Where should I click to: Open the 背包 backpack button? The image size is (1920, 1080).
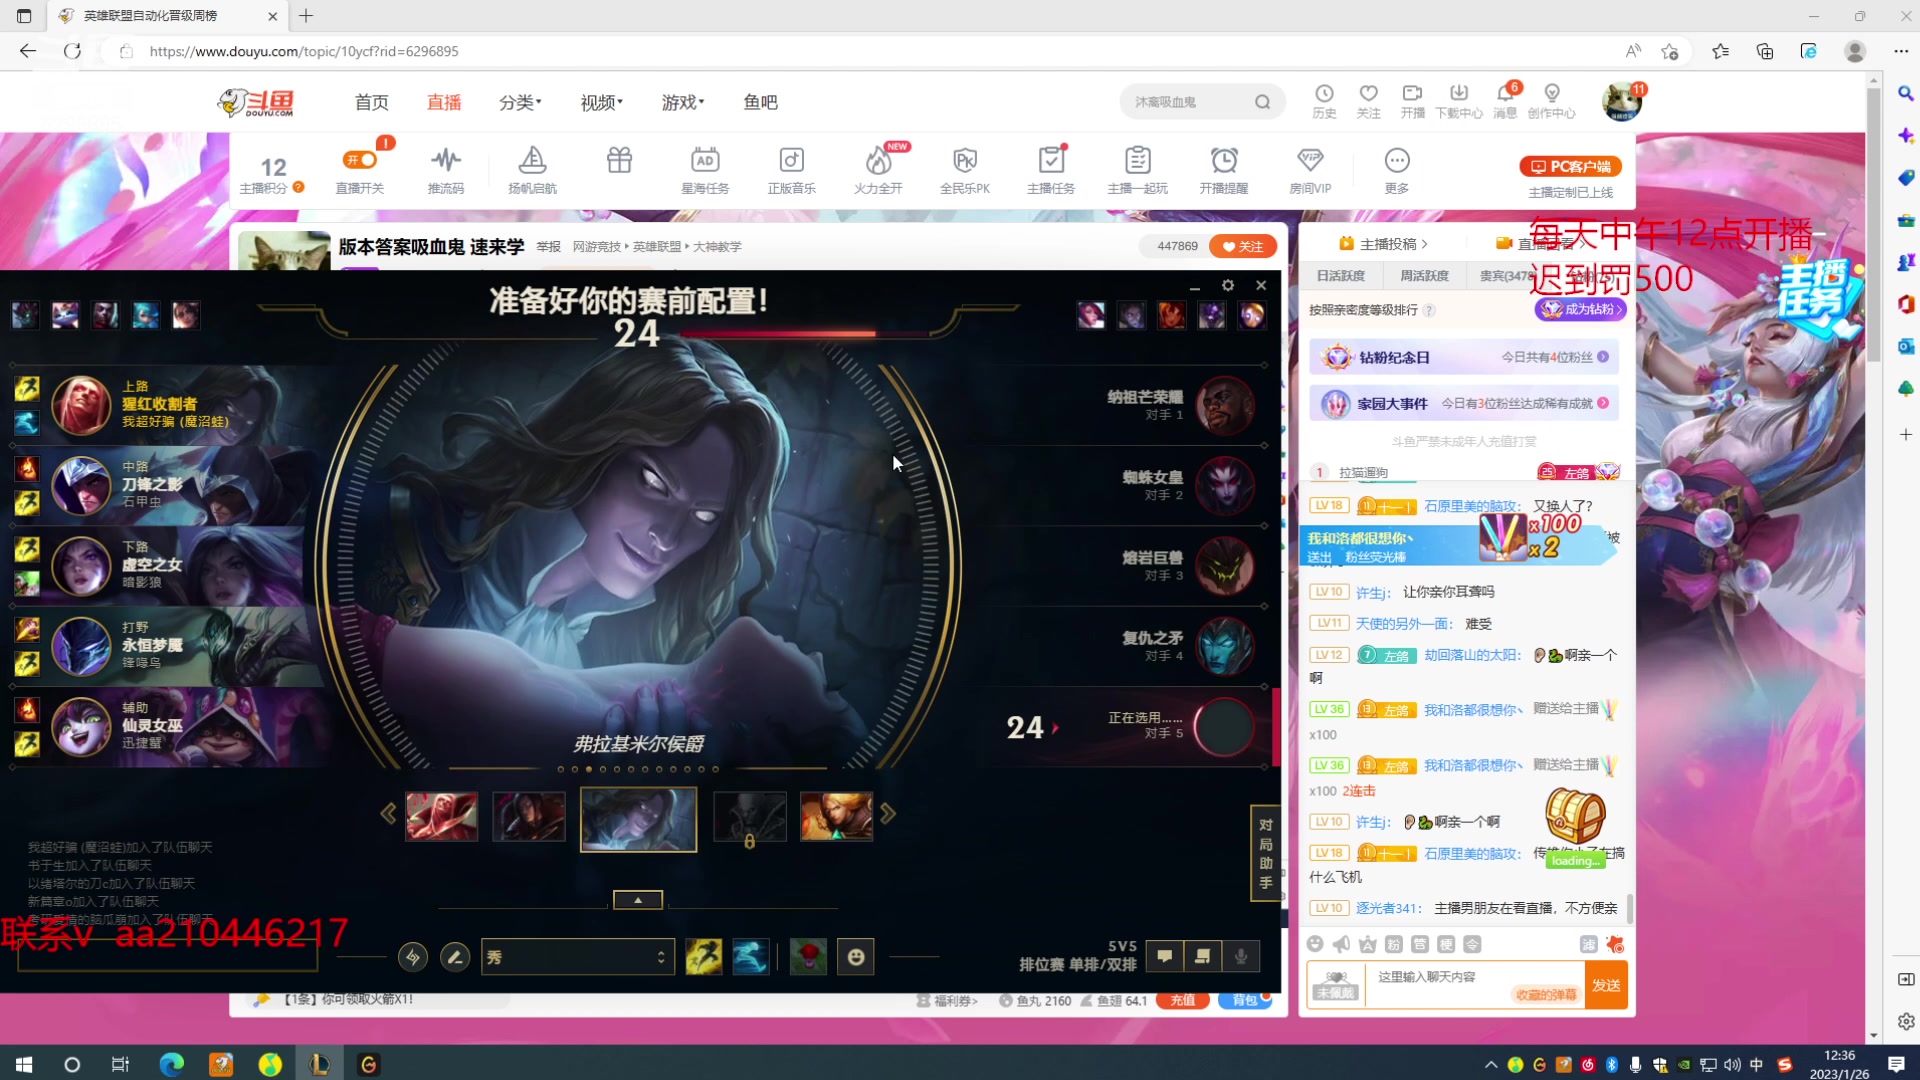pyautogui.click(x=1244, y=1000)
